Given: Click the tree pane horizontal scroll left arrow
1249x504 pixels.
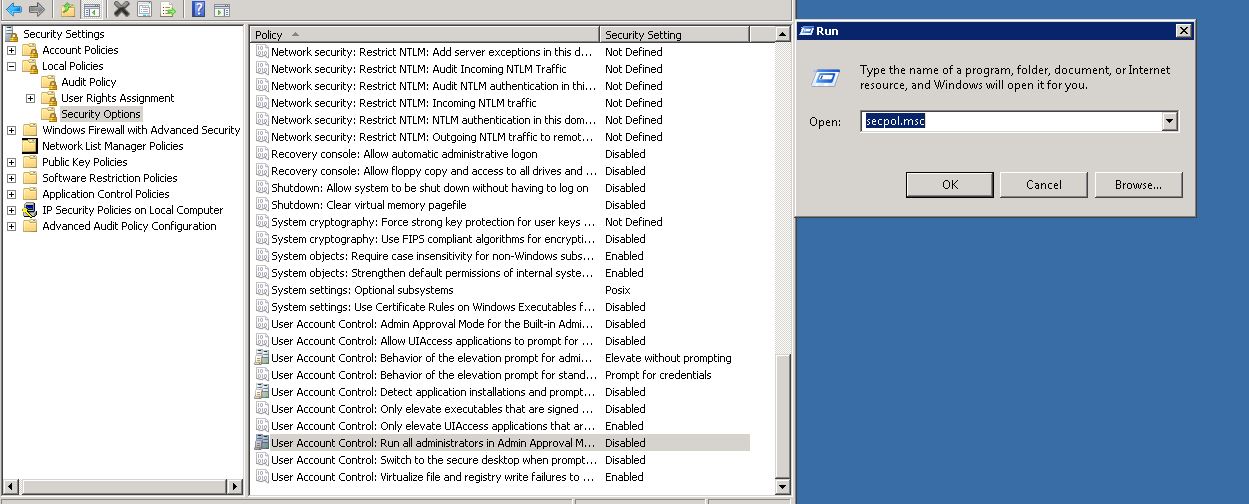Looking at the screenshot, I should (x=12, y=487).
